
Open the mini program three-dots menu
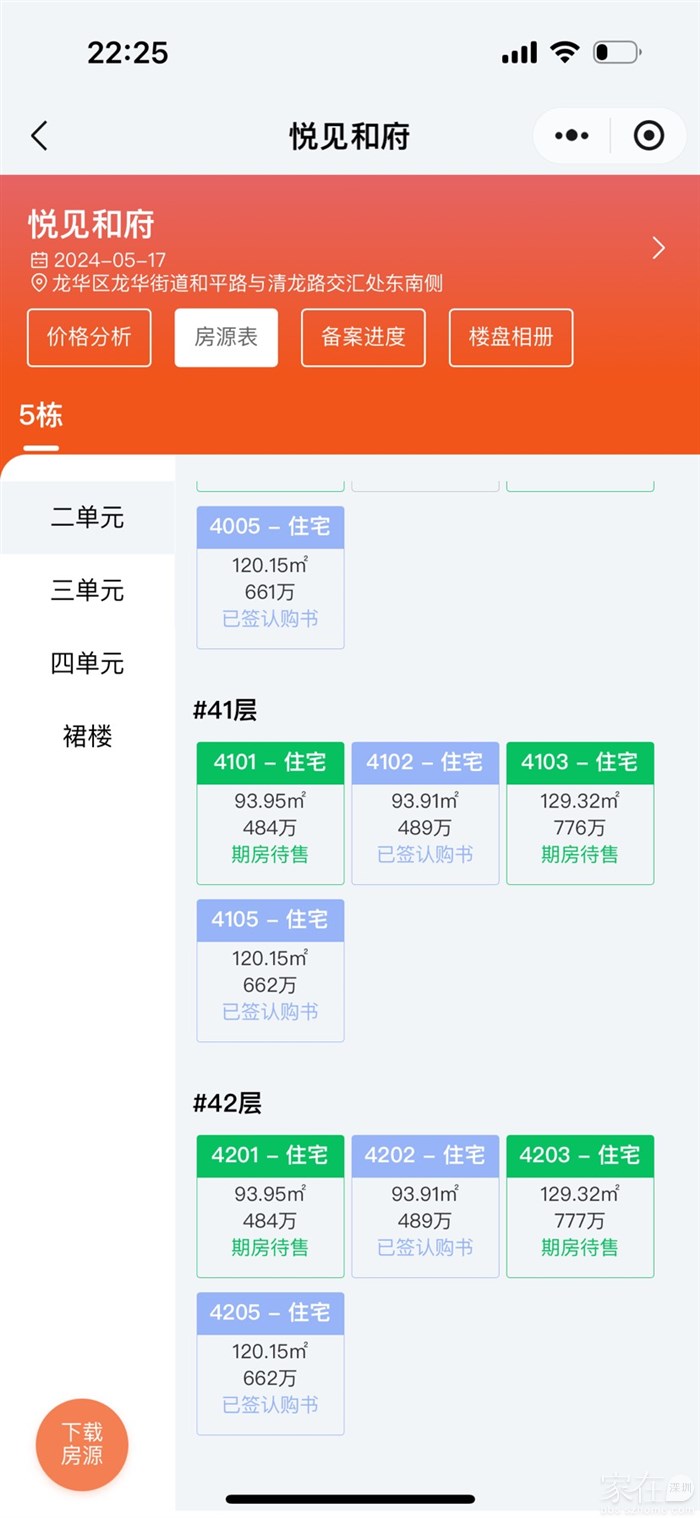(571, 136)
